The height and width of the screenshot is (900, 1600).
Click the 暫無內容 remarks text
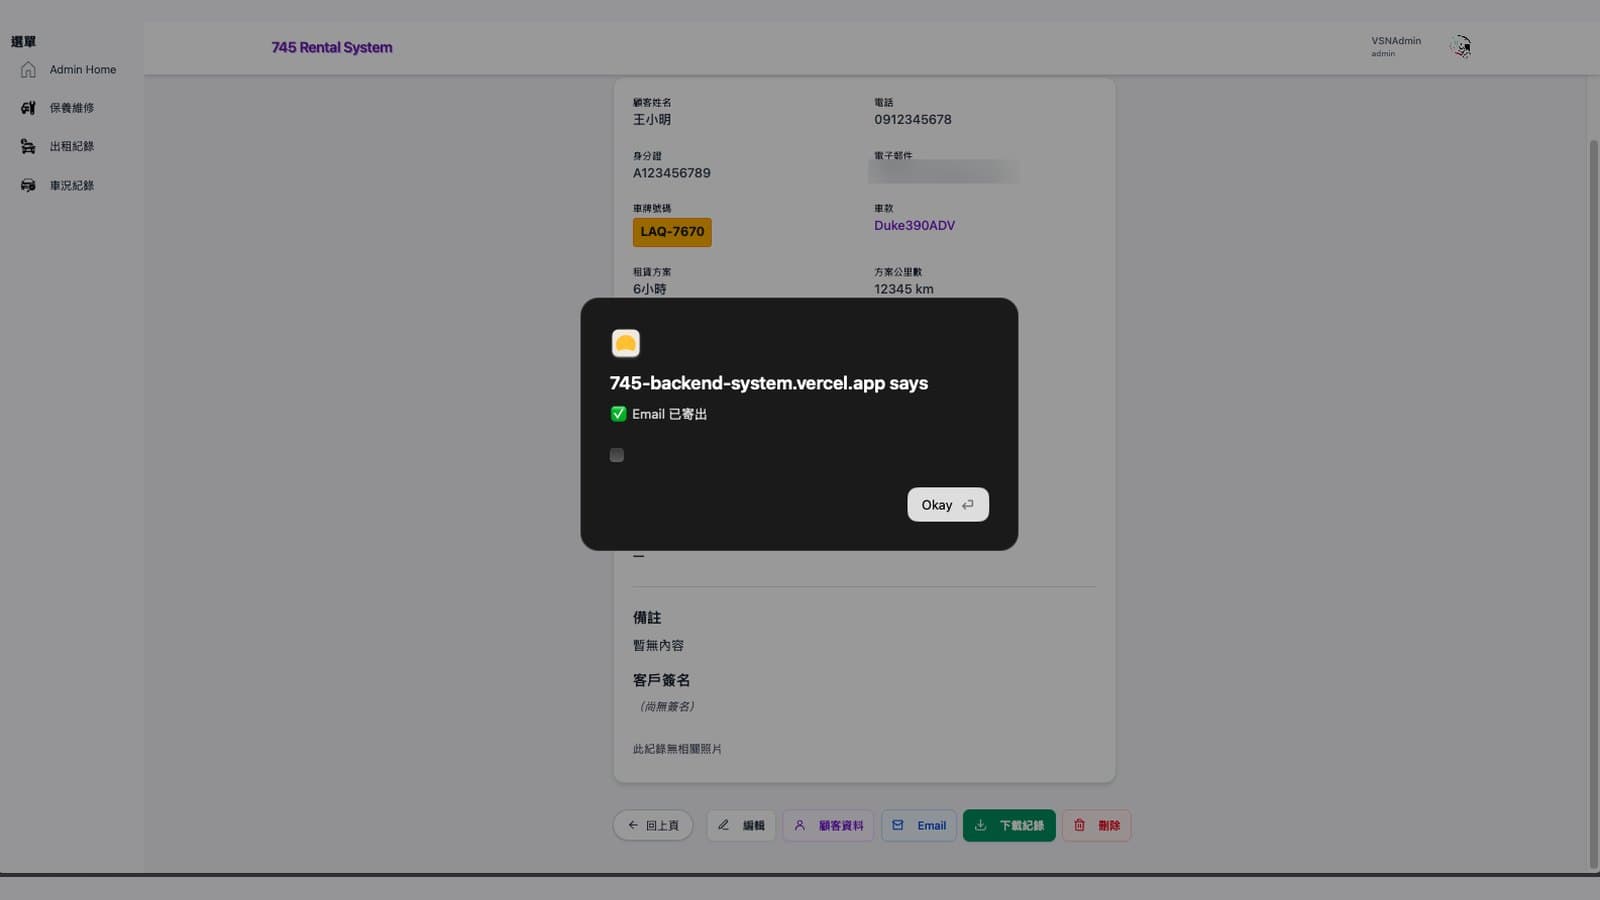658,646
